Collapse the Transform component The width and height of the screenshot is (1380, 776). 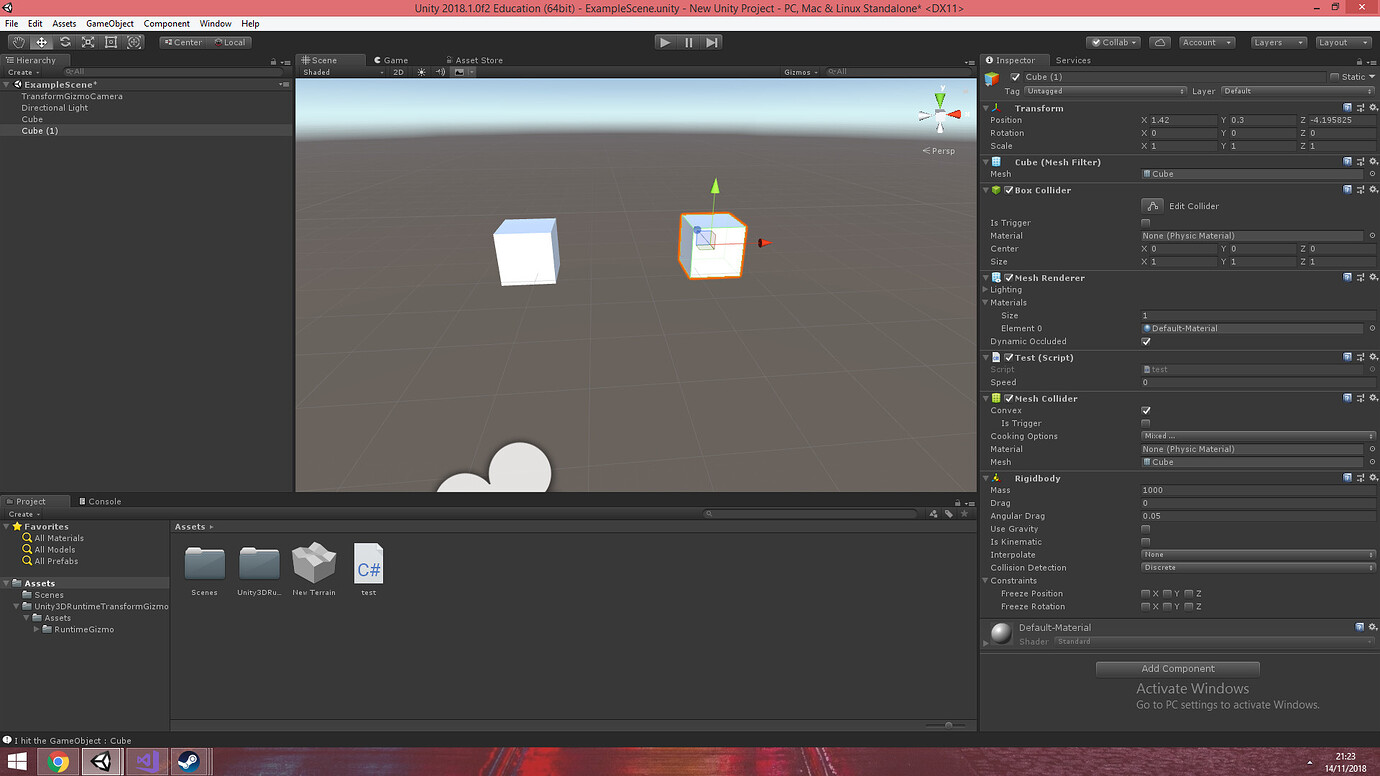click(986, 108)
